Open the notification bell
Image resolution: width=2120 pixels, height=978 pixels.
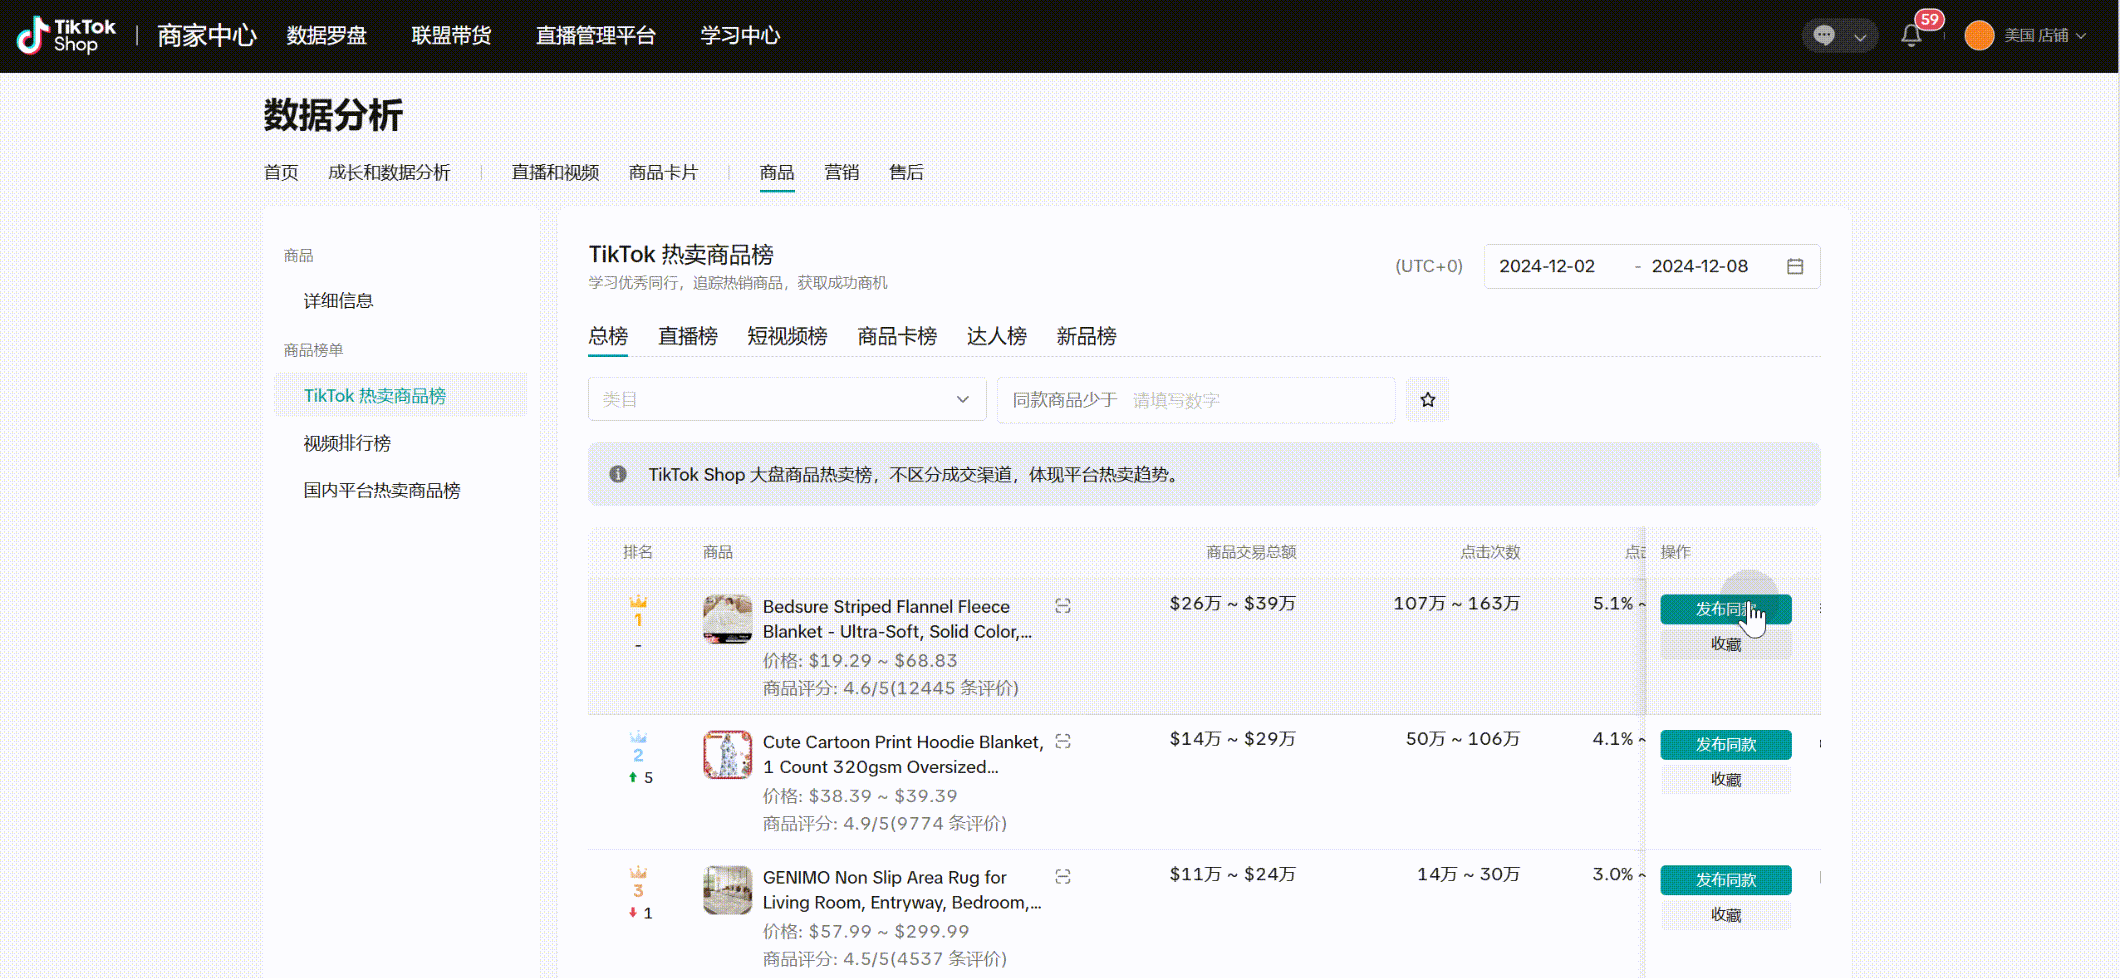(x=1911, y=36)
